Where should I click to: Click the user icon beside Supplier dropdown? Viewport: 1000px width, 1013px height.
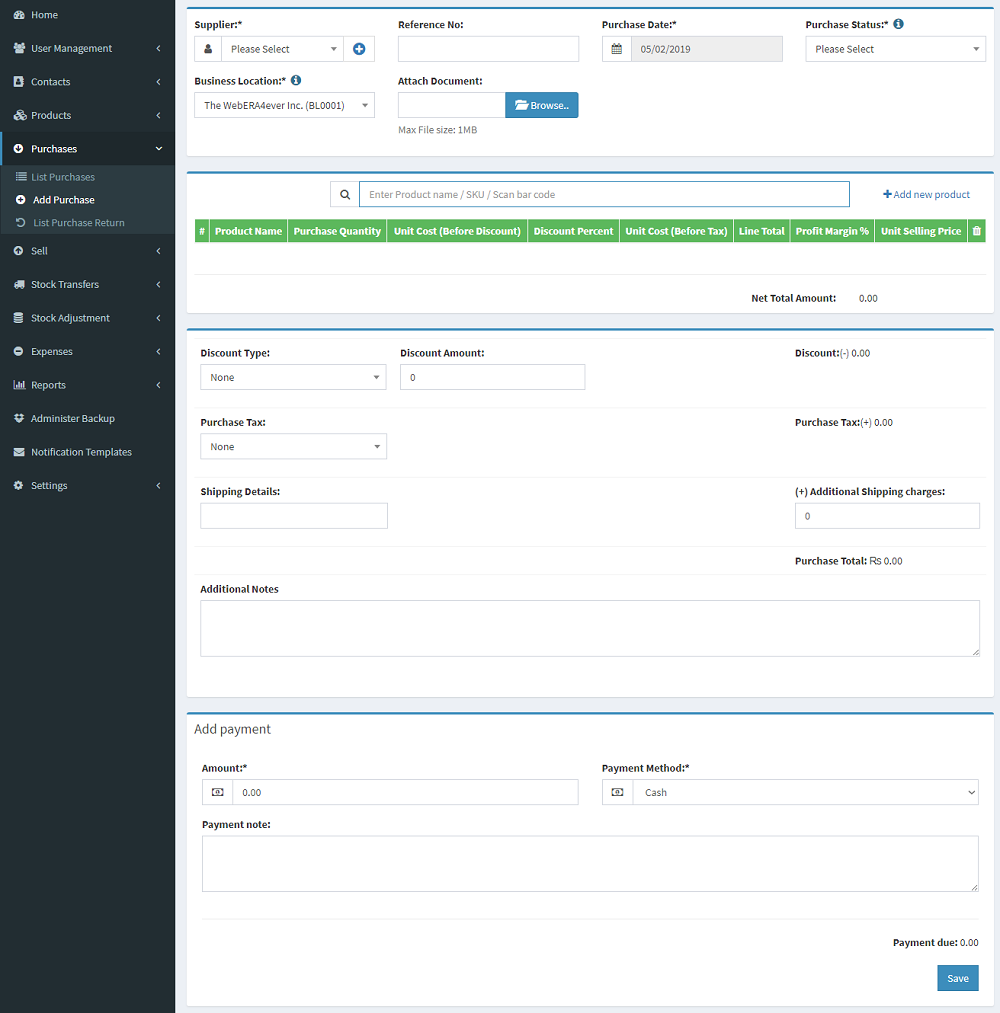(x=208, y=49)
